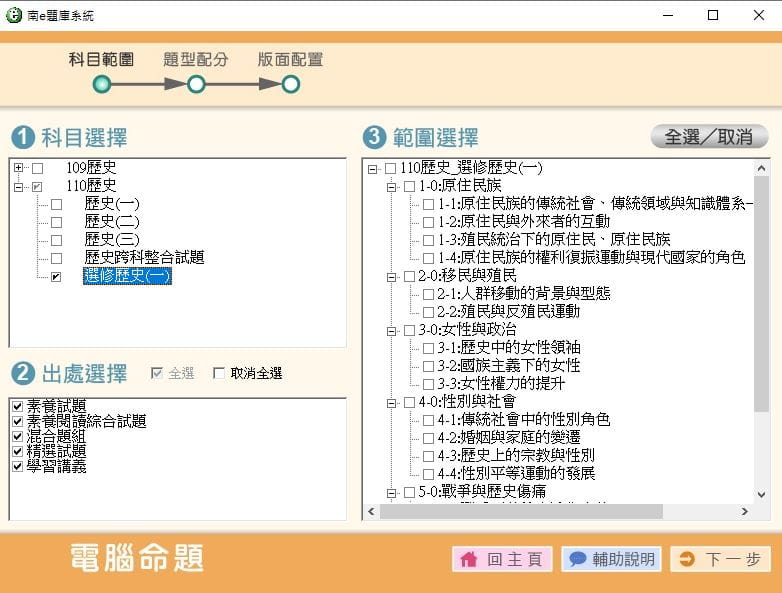Click the horizontal scrollbar thumb in 範圍選擇
The height and width of the screenshot is (593, 782).
tap(521, 512)
